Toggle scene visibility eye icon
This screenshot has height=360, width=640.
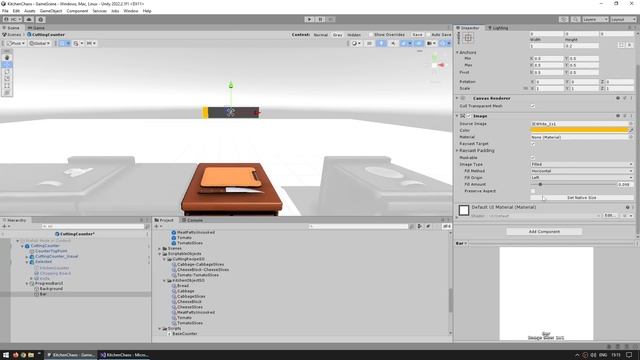(x=419, y=43)
